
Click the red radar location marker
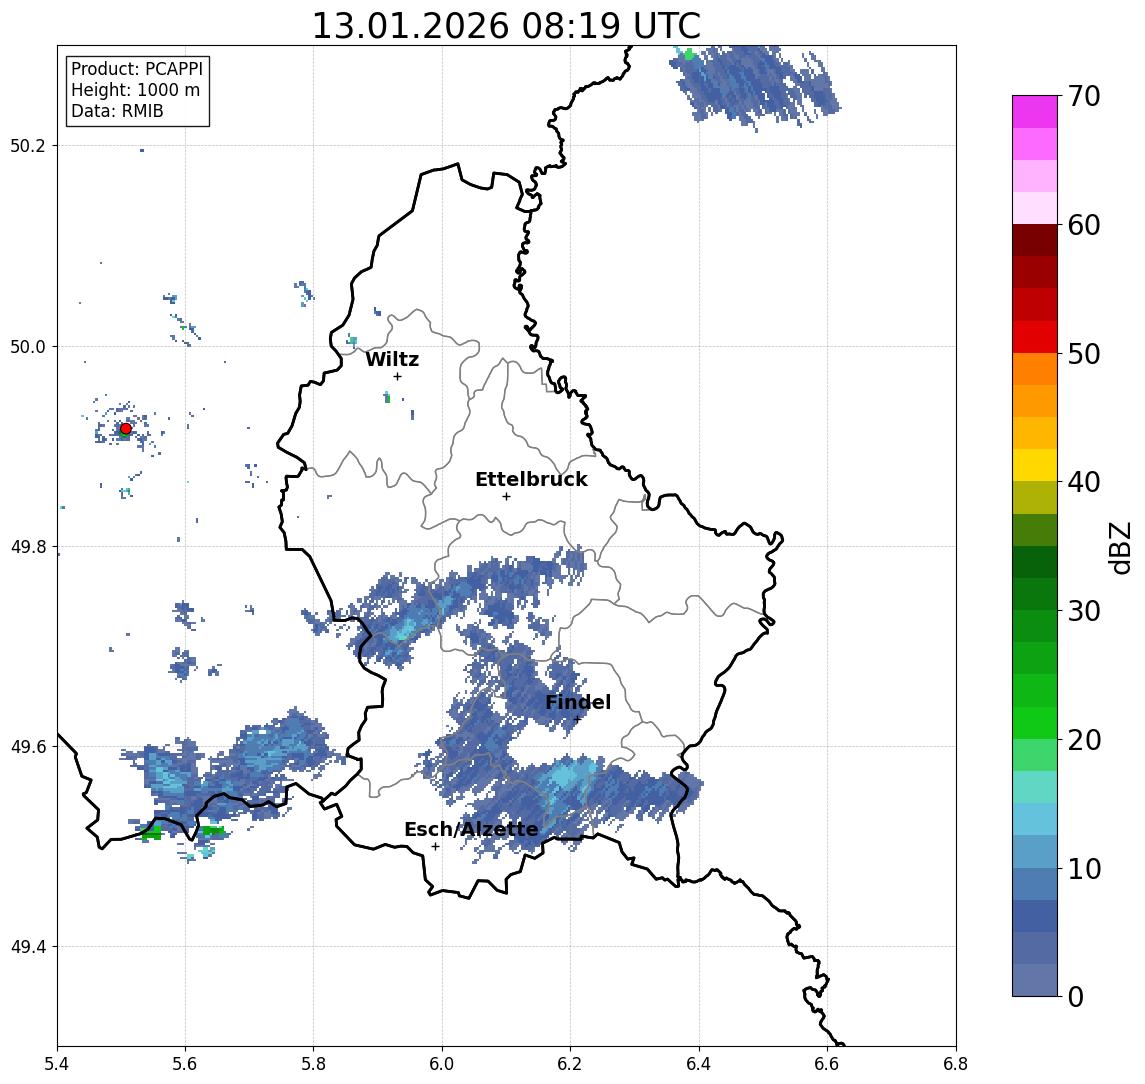point(126,429)
